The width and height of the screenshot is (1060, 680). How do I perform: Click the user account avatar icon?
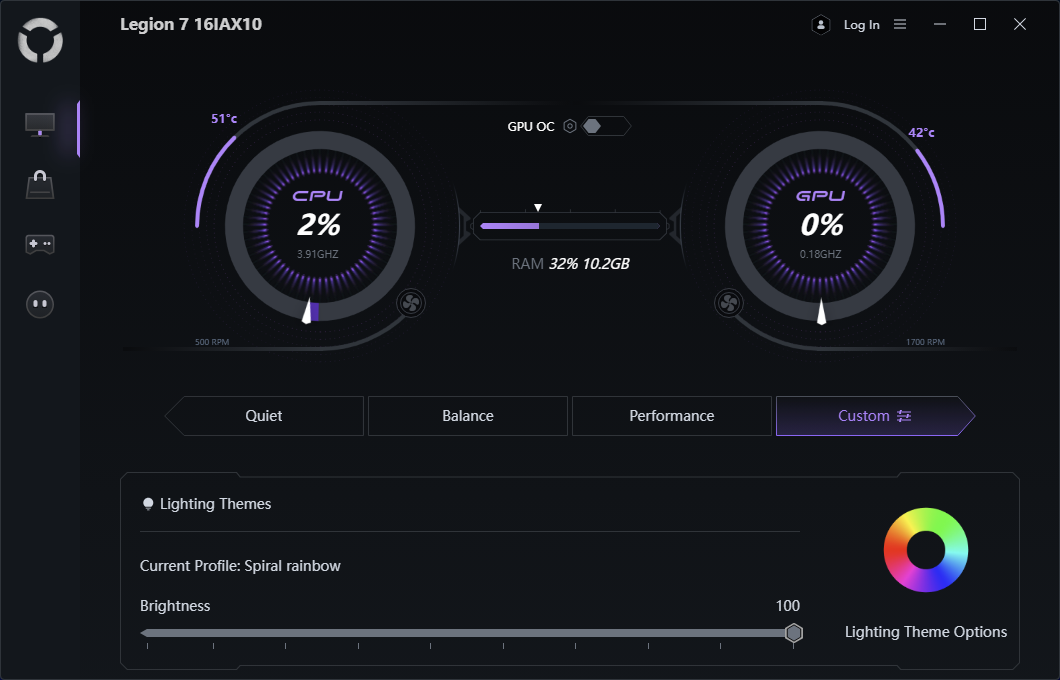pyautogui.click(x=821, y=25)
